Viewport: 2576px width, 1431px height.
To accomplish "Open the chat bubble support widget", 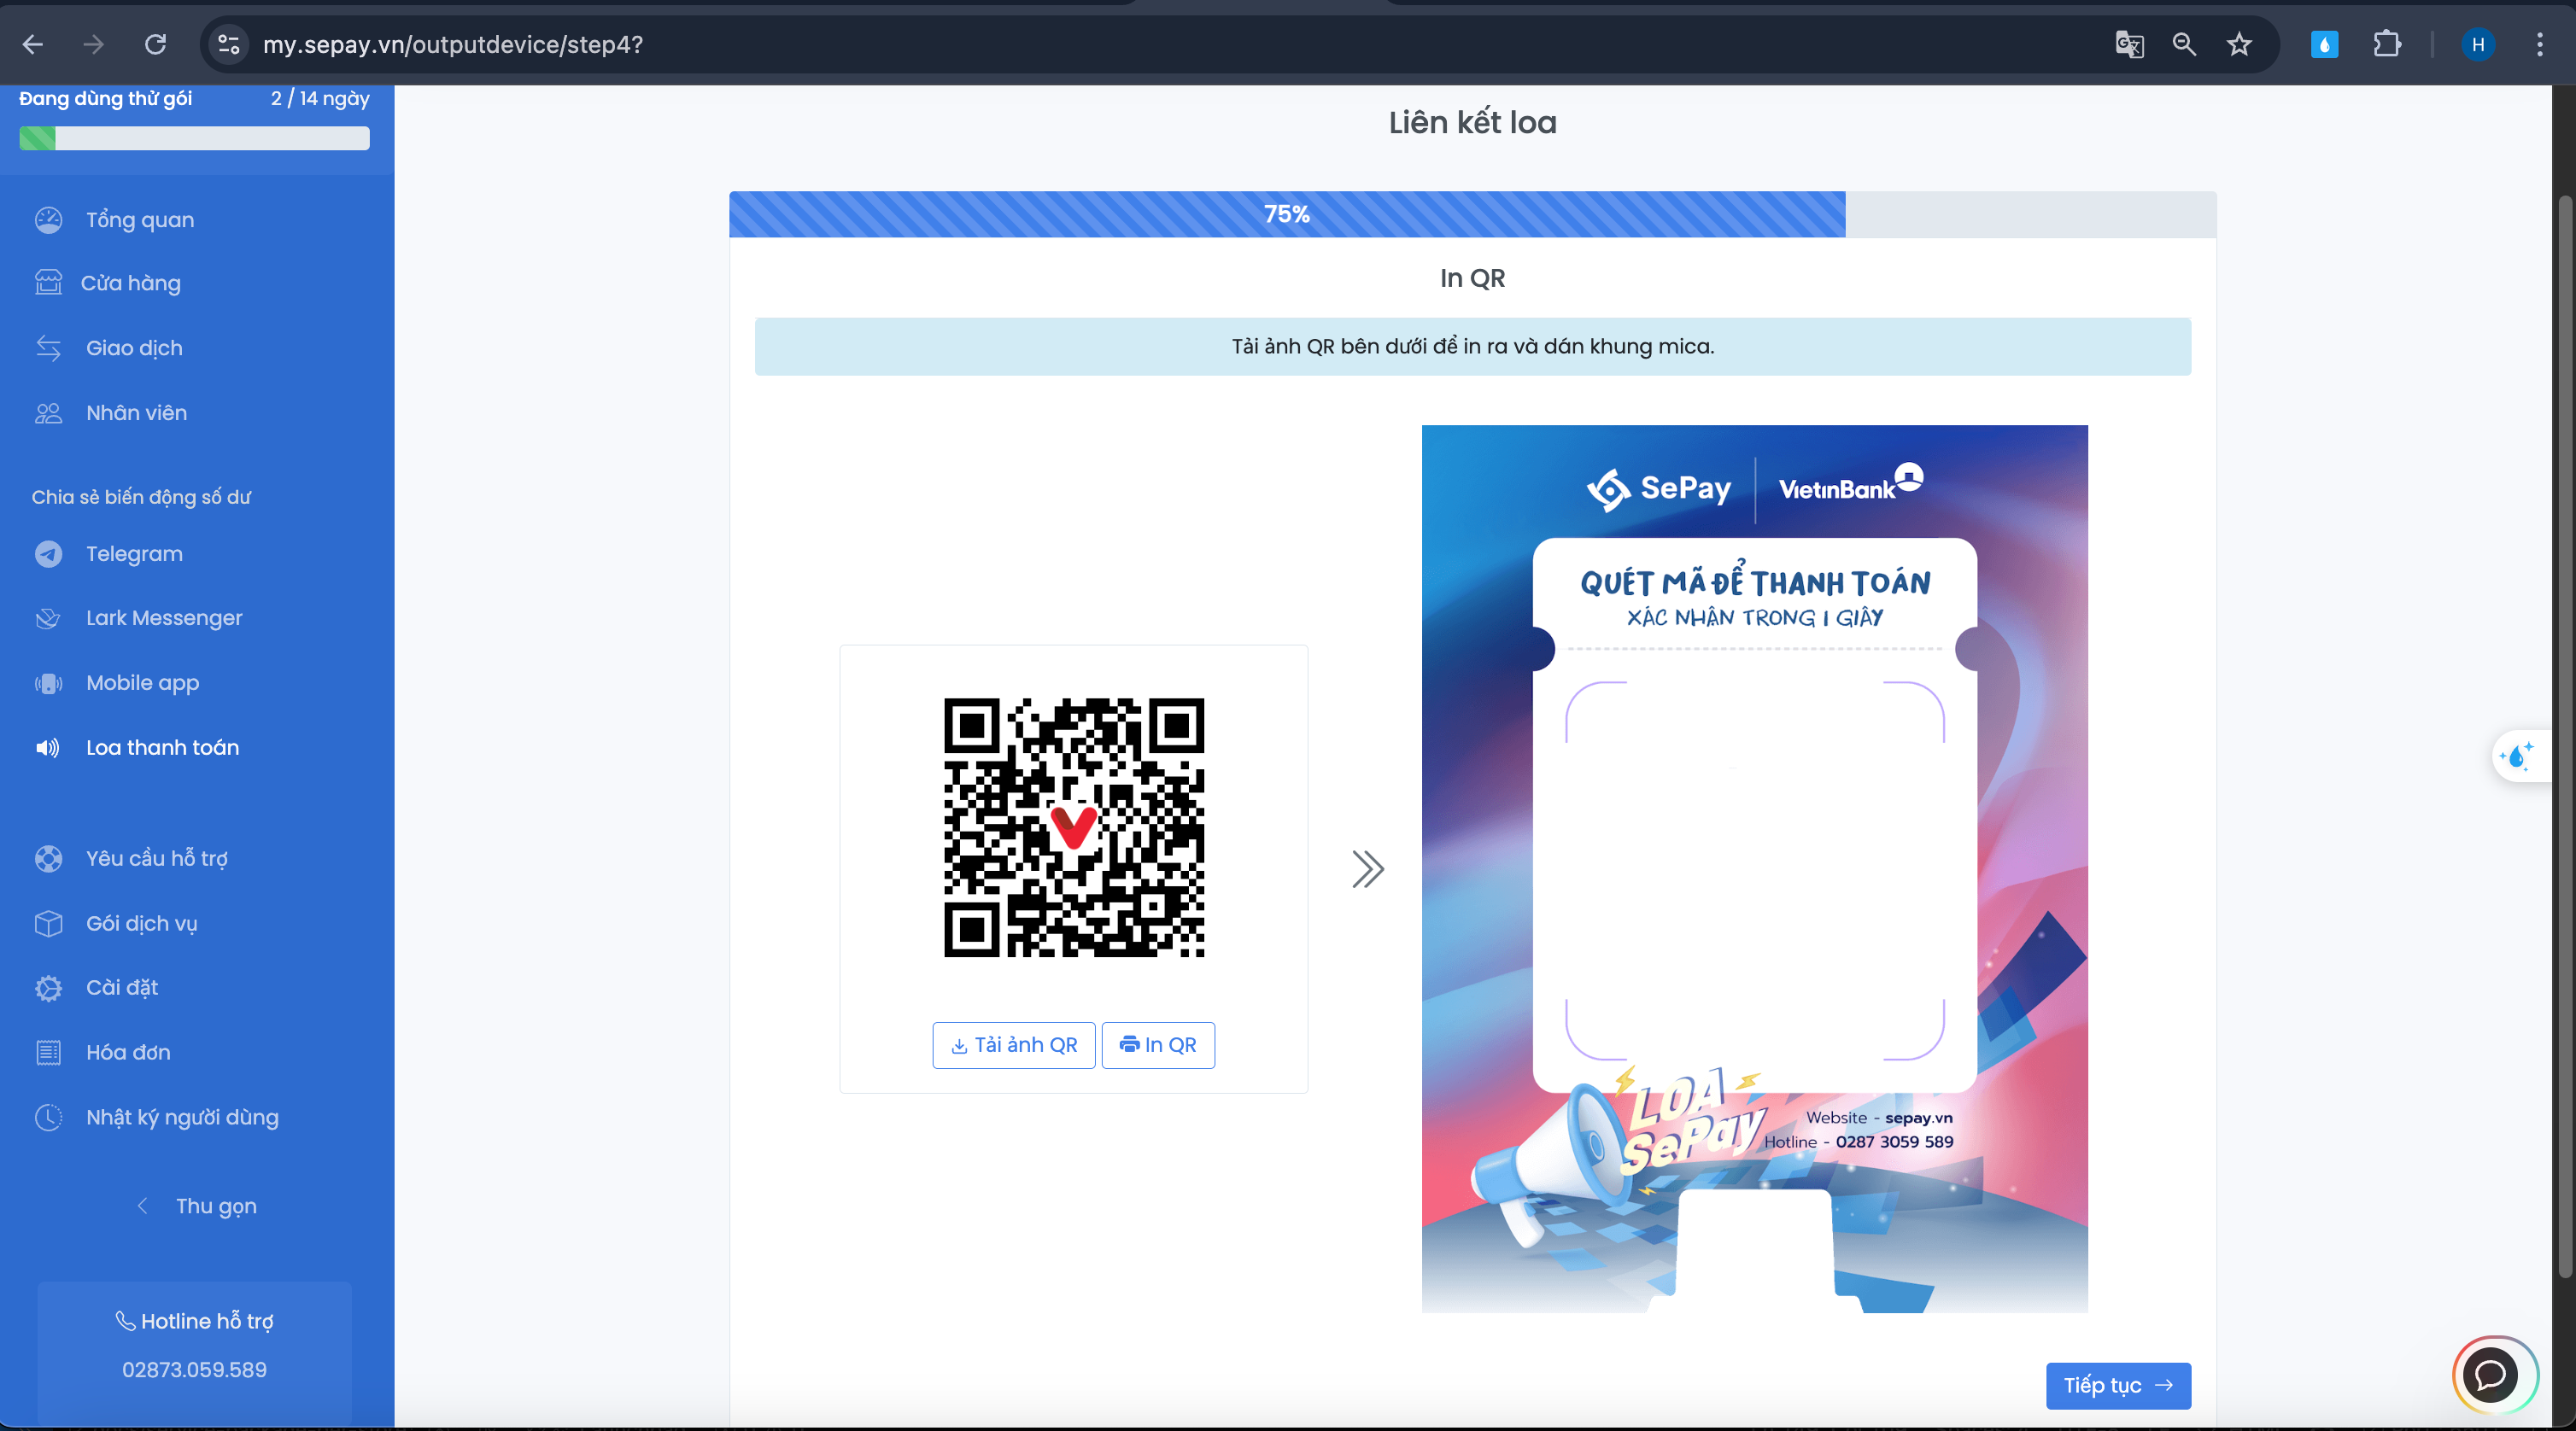I will pyautogui.click(x=2491, y=1376).
